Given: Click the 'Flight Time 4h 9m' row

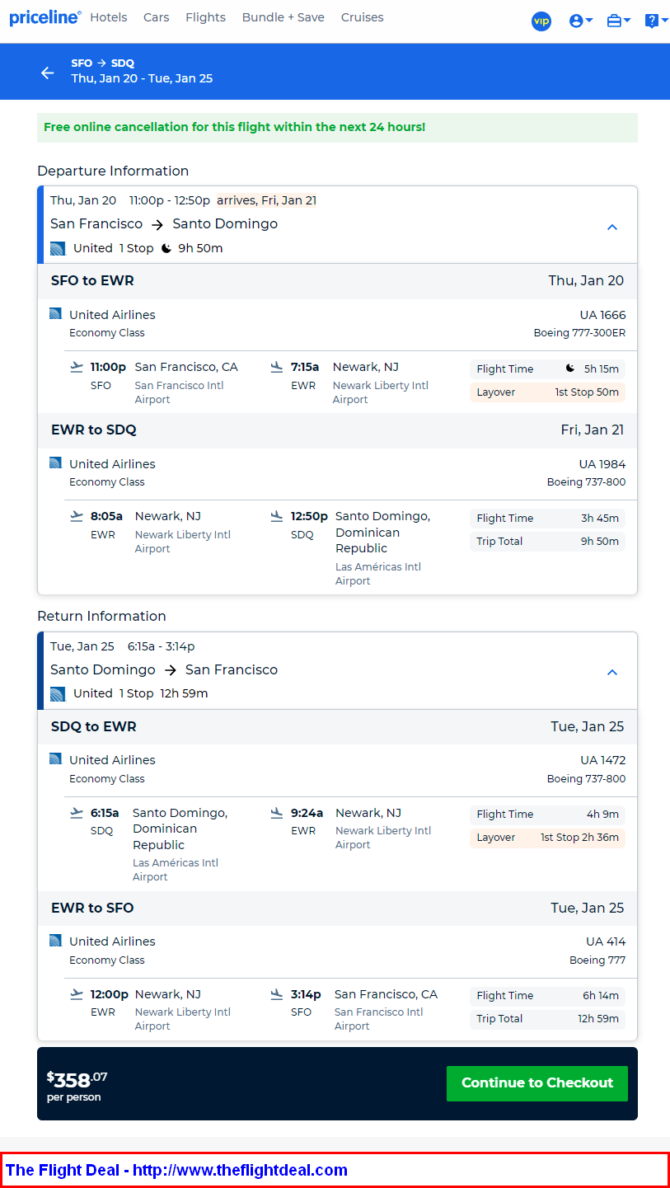Looking at the screenshot, I should coord(547,814).
